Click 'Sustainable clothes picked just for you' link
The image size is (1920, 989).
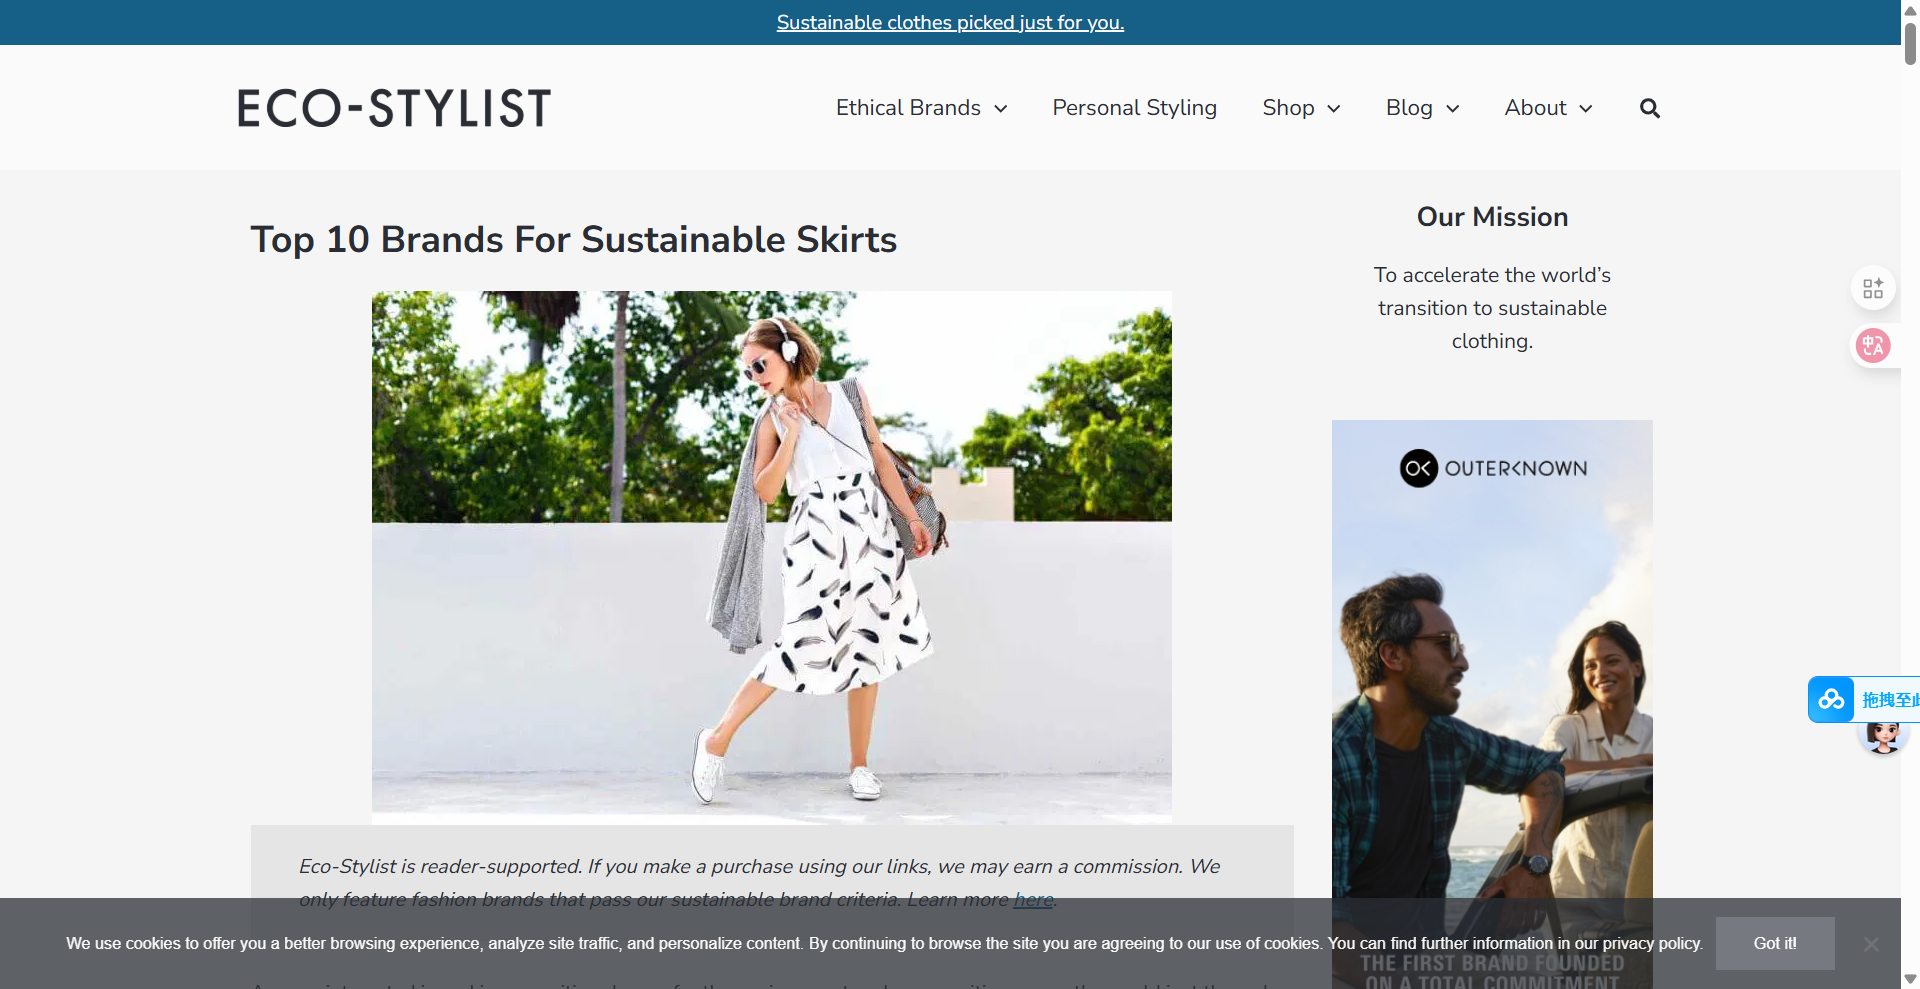pos(950,22)
